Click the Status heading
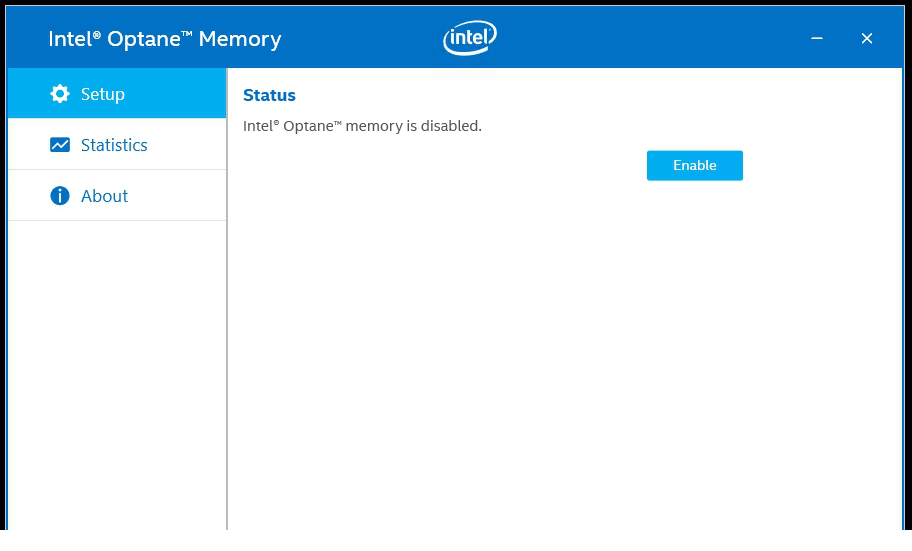The width and height of the screenshot is (912, 551). [270, 96]
